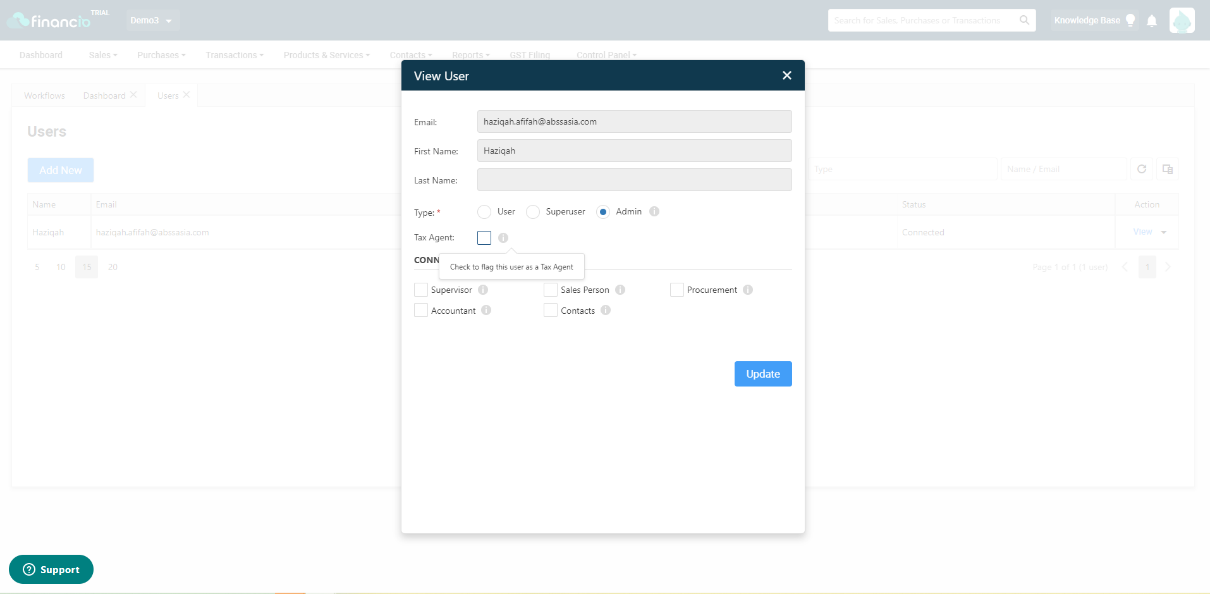Image resolution: width=1210 pixels, height=594 pixels.
Task: Switch to the Workflows tab
Action: pos(44,96)
